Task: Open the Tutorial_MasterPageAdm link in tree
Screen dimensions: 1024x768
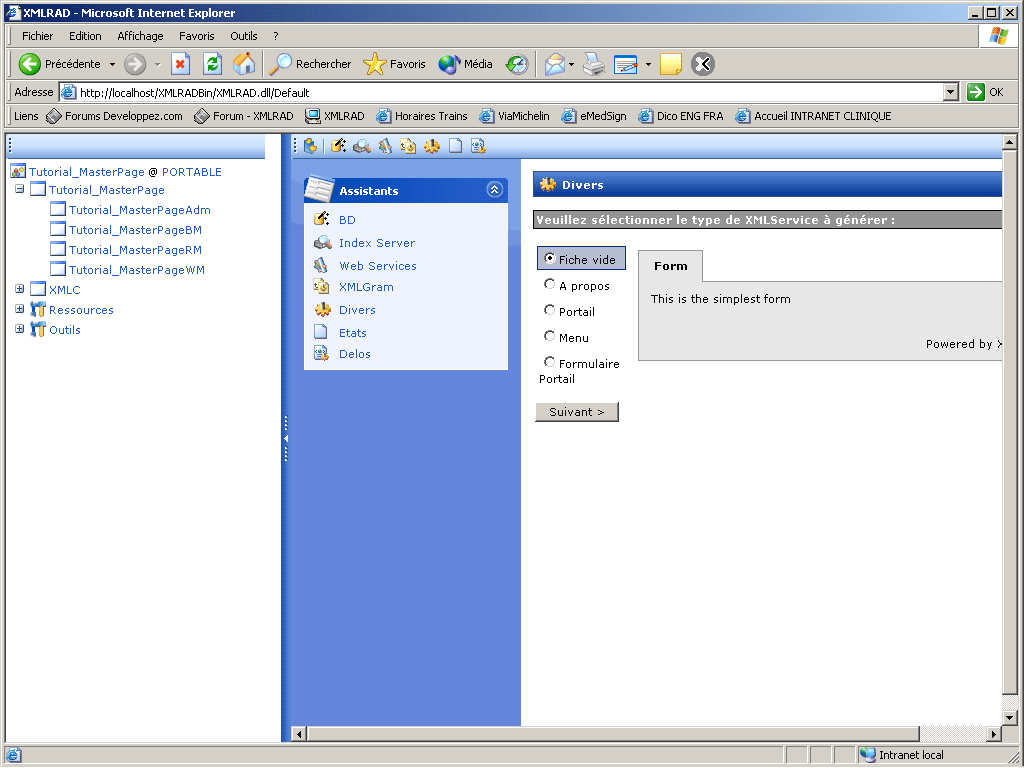Action: pyautogui.click(x=139, y=210)
